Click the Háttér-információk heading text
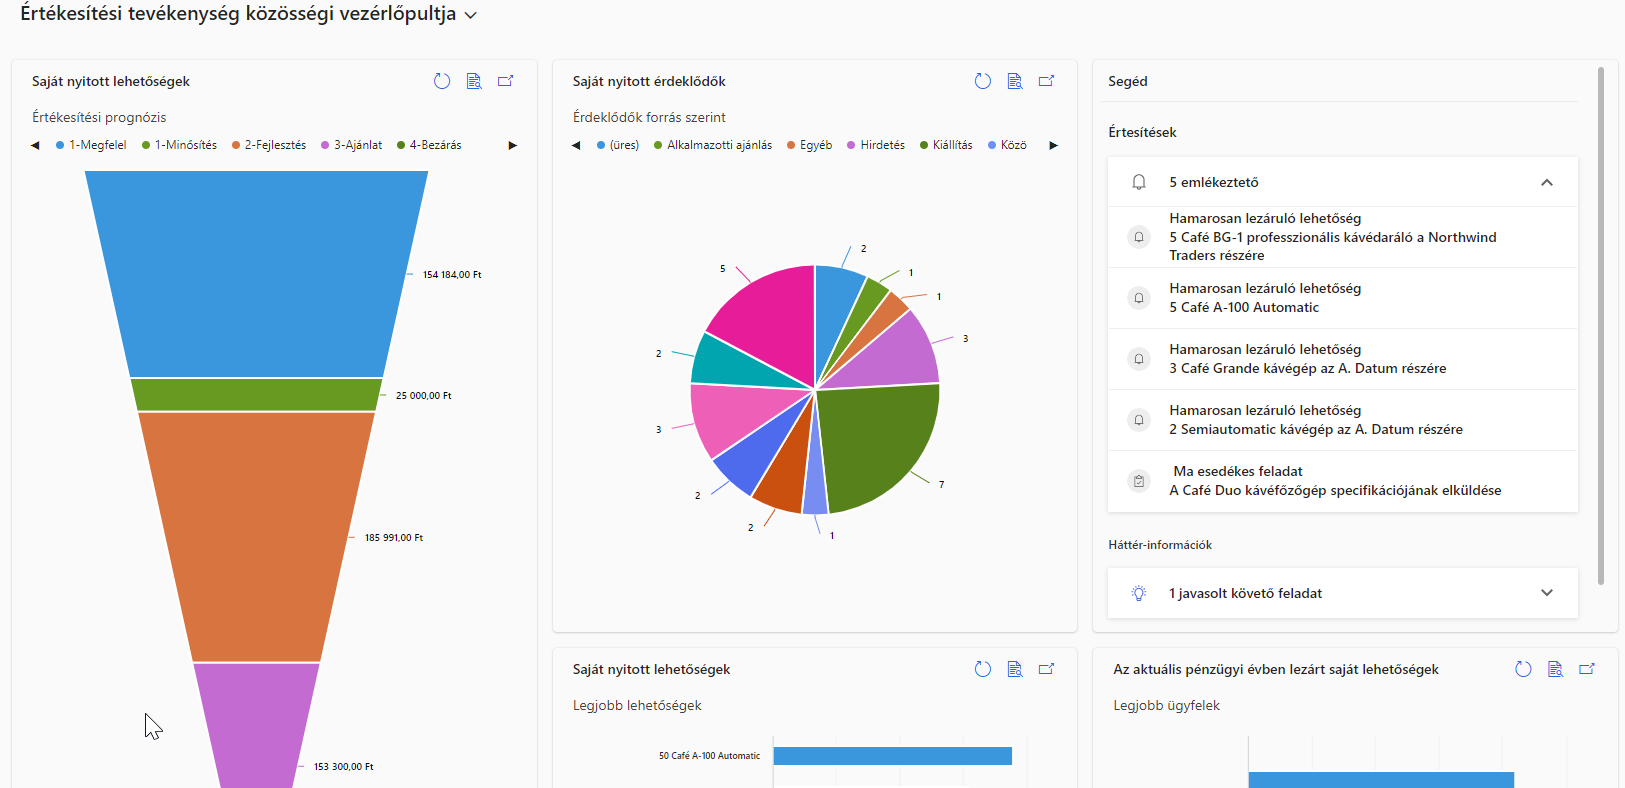 coord(1160,545)
